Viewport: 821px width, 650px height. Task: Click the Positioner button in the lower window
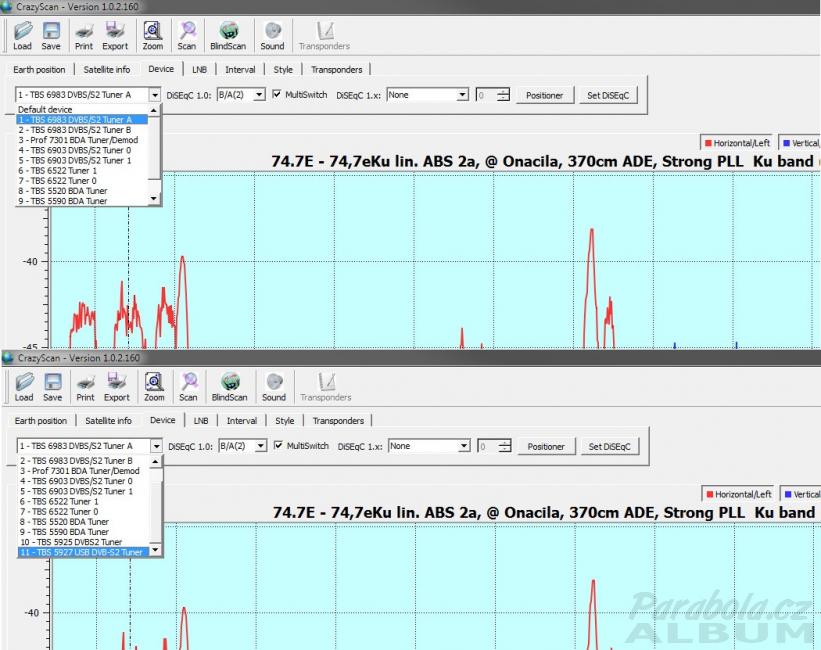tap(546, 447)
